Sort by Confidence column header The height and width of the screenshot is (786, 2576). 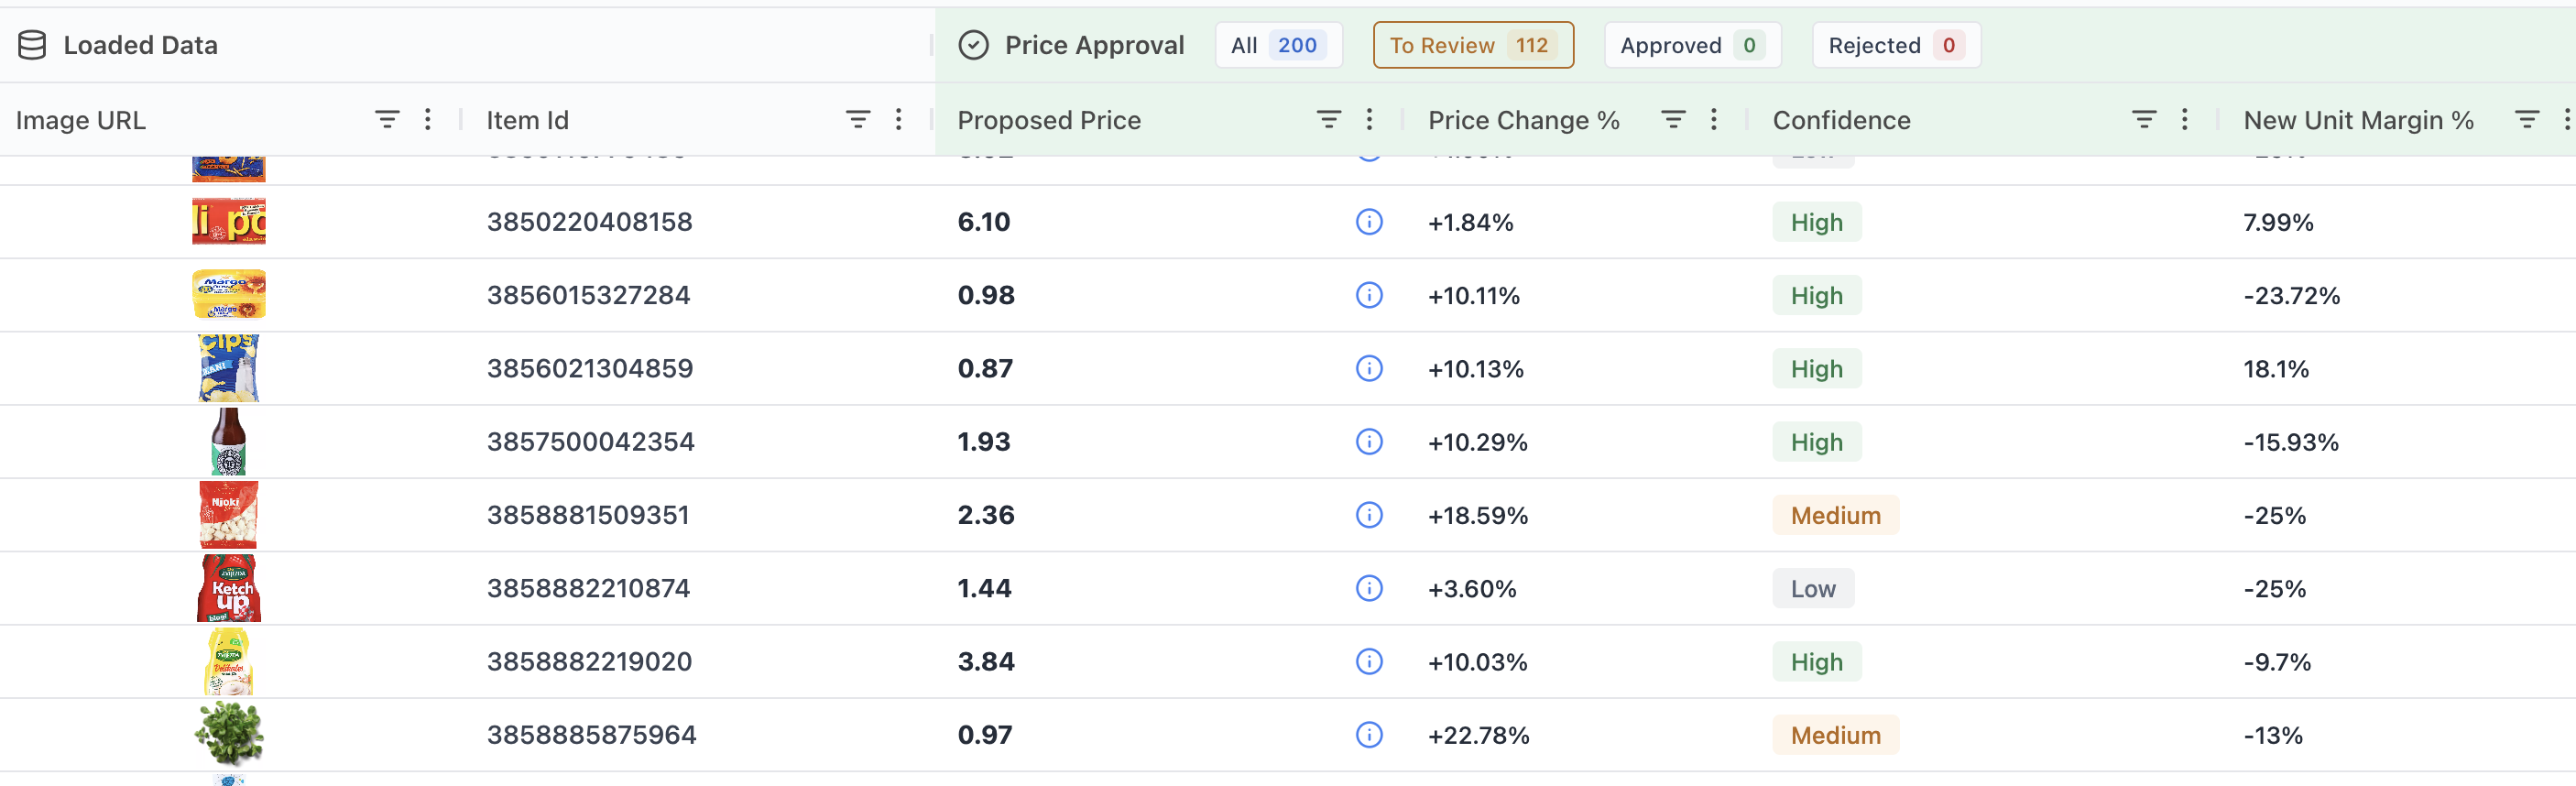click(1841, 120)
